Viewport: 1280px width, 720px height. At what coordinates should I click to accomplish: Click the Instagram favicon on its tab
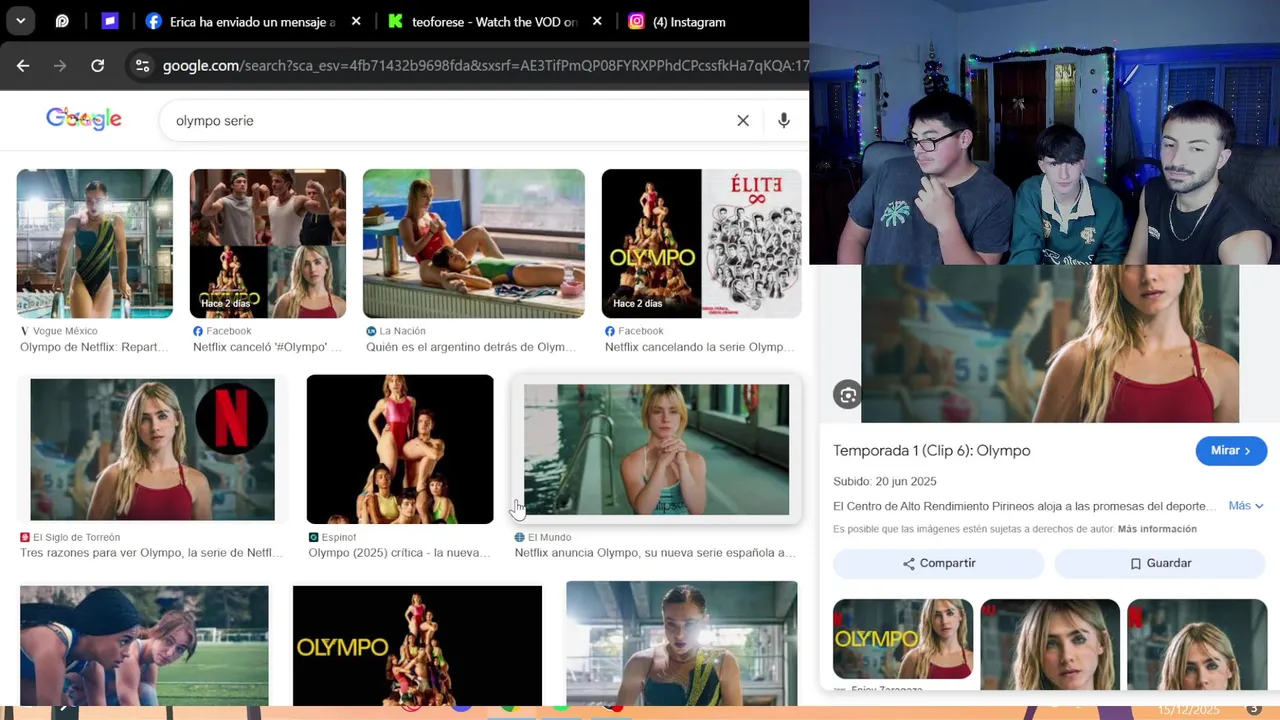pyautogui.click(x=636, y=21)
